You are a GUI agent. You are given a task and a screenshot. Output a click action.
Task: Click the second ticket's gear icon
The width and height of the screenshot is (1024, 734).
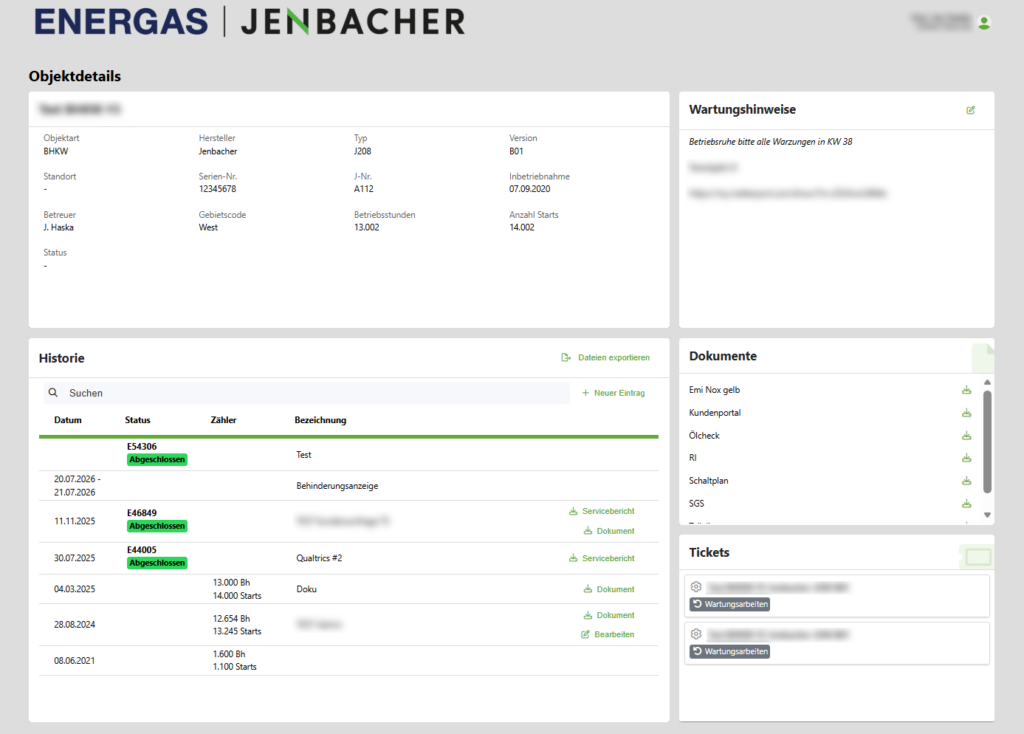(696, 633)
